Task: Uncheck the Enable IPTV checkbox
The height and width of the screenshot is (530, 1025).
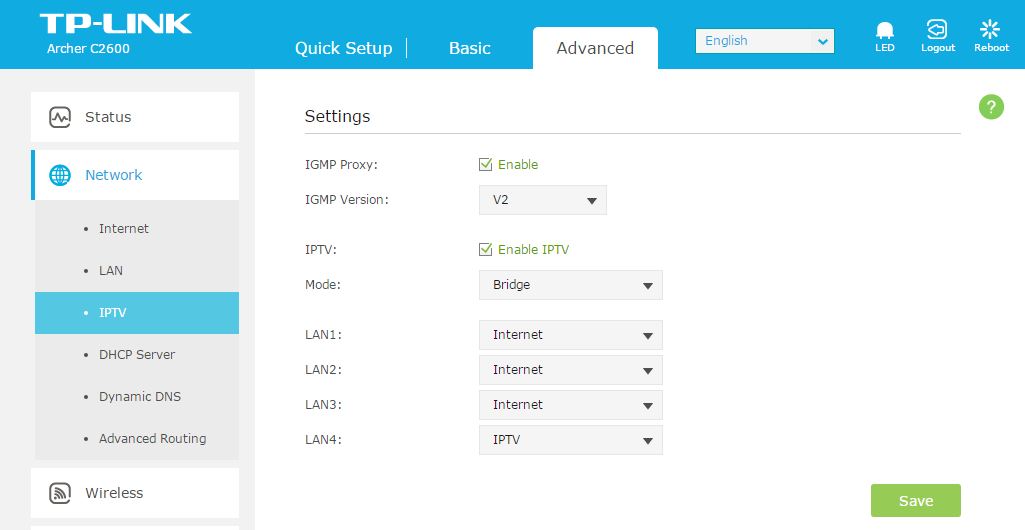Action: point(486,250)
